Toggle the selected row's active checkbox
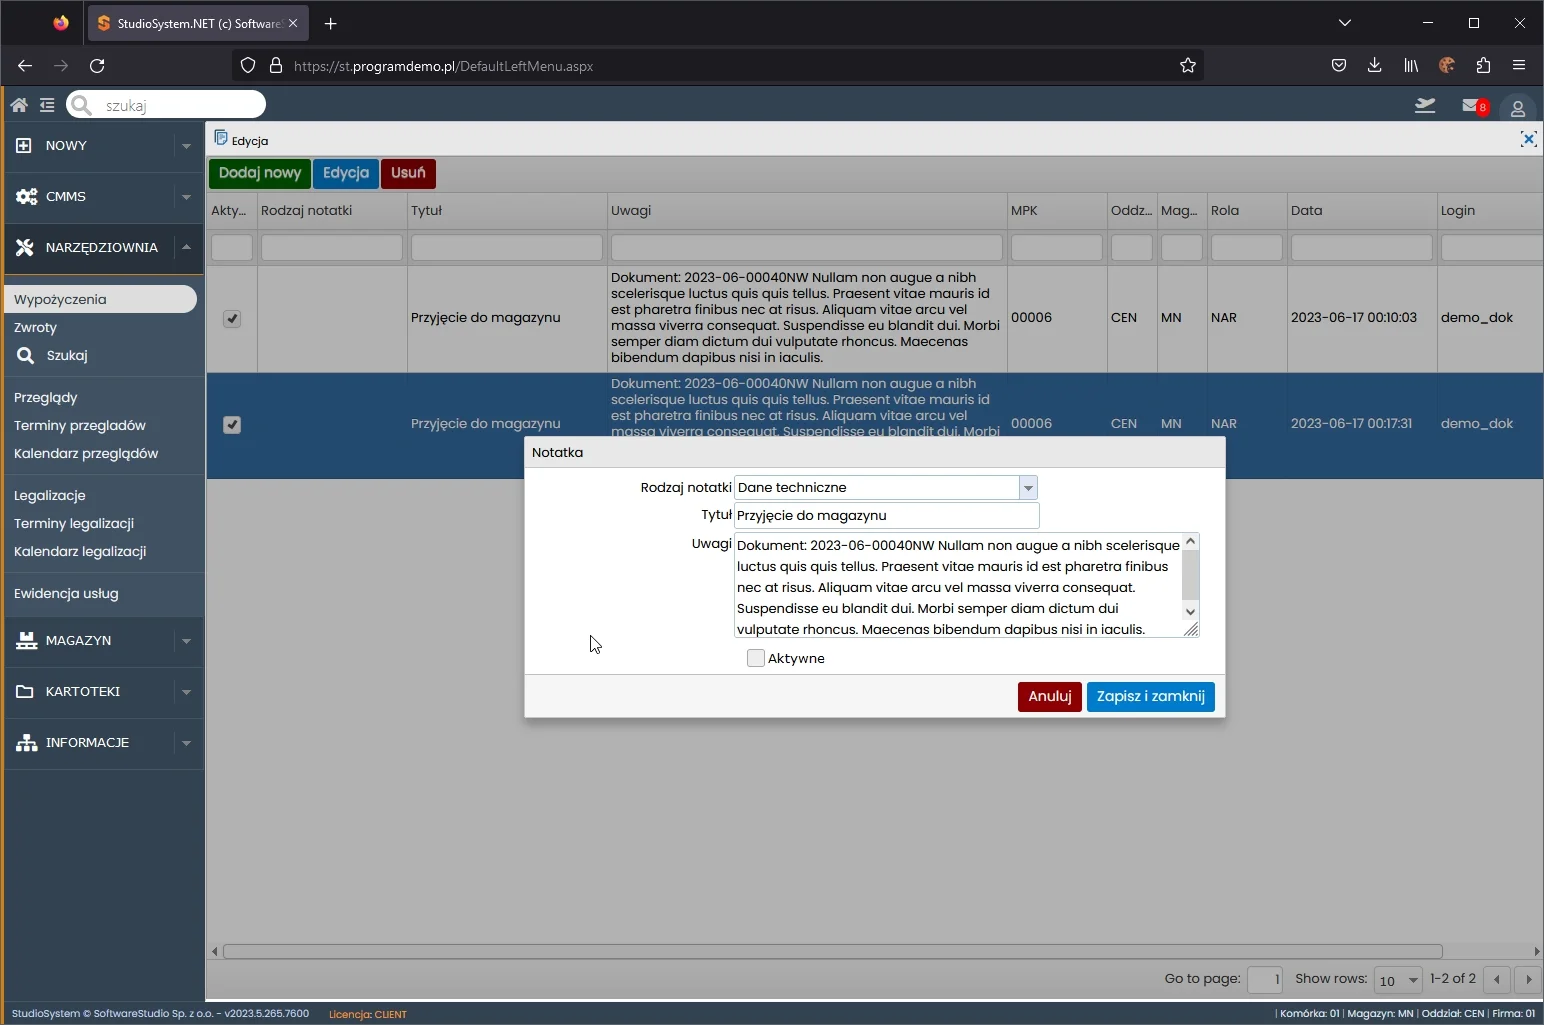This screenshot has width=1544, height=1025. coord(232,425)
